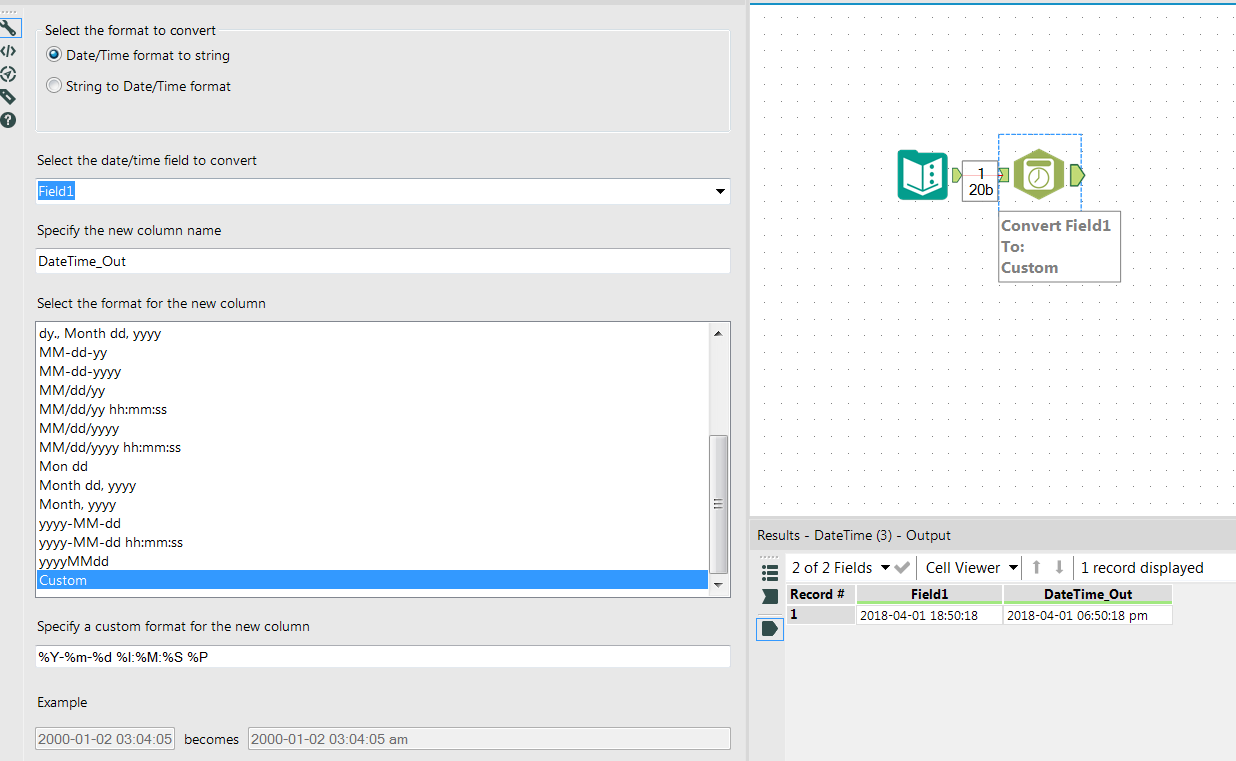Screen dimensions: 1236x761
Task: Open the annotation tag icon in sidebar
Action: [x=9, y=97]
